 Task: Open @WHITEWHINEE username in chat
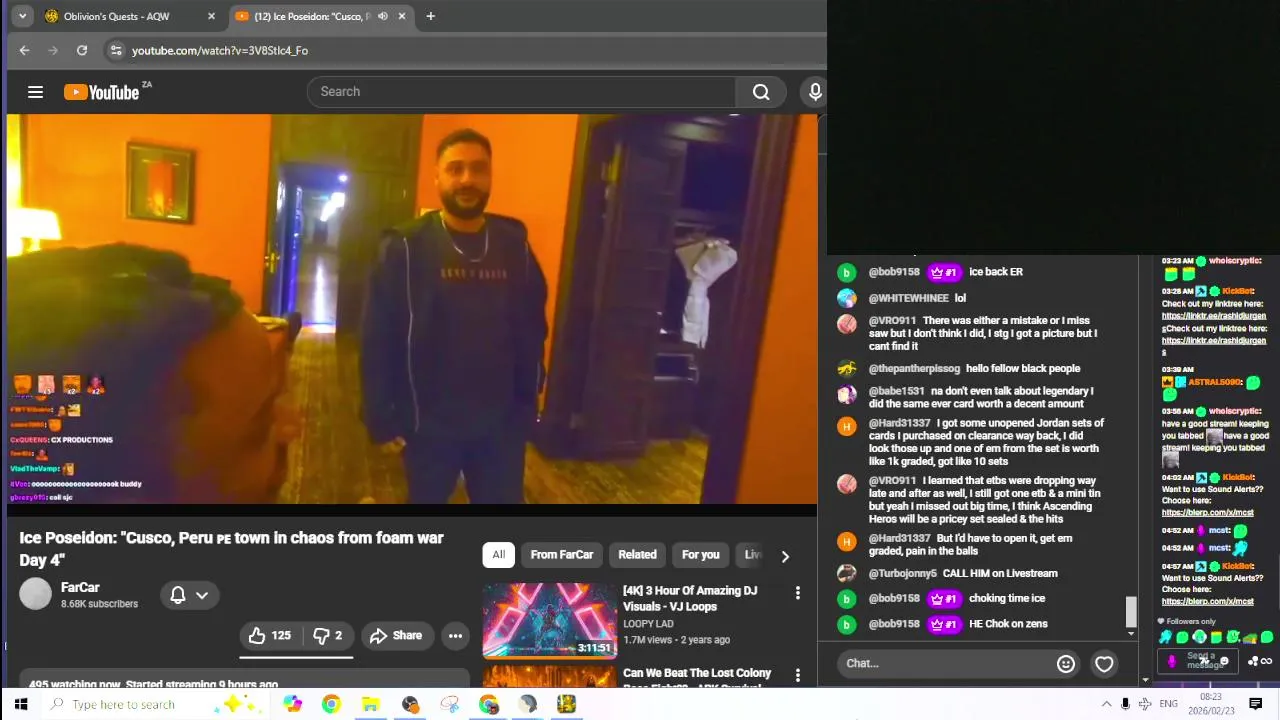pos(908,298)
